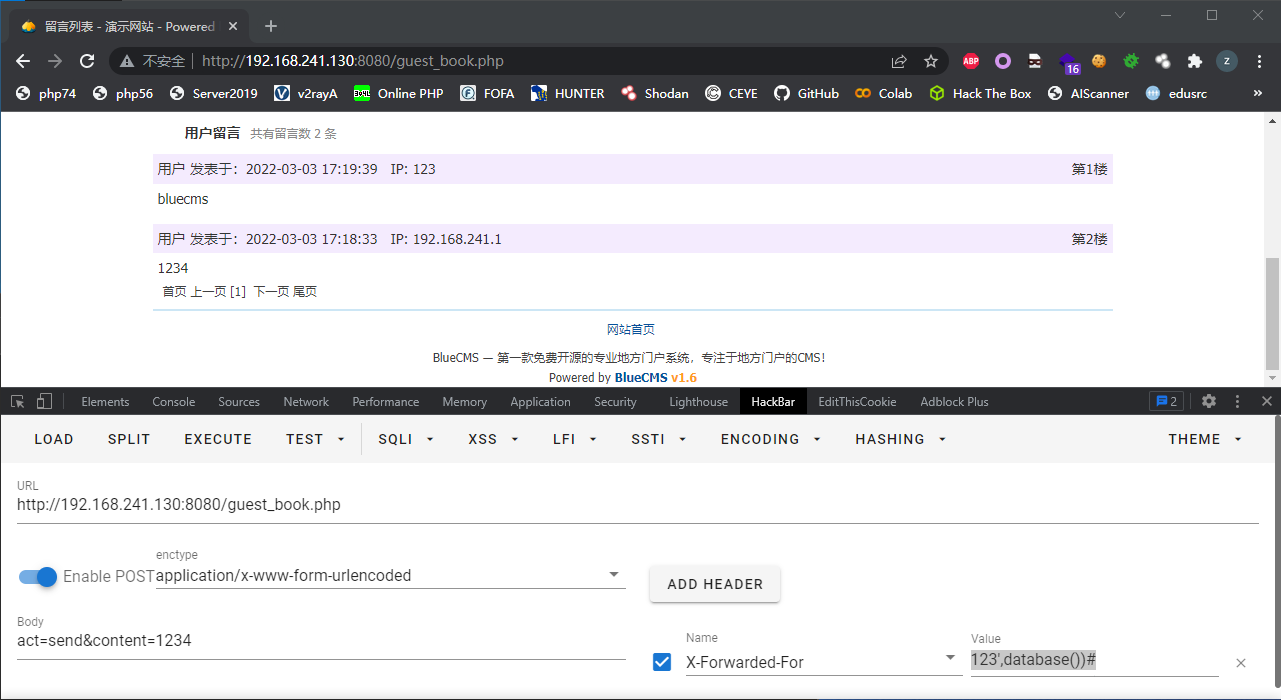Switch to the EditThisCookie tab

856,401
